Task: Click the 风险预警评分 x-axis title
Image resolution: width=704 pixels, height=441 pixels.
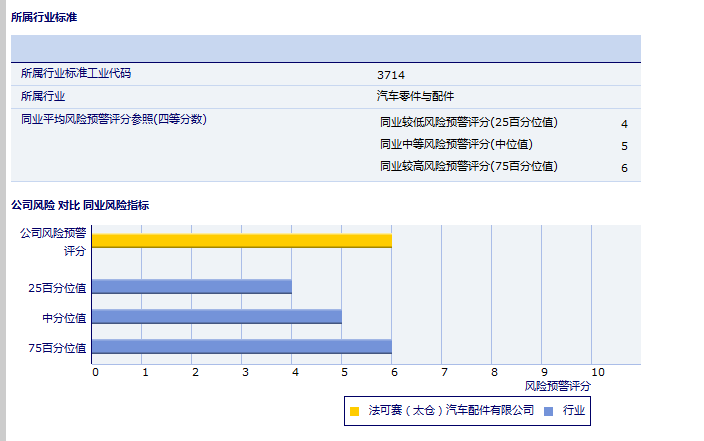Action: click(x=558, y=385)
